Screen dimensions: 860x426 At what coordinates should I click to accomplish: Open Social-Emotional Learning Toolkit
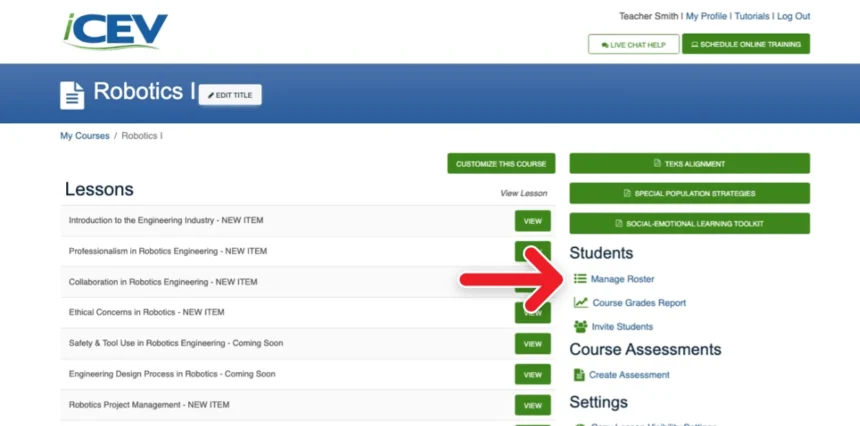pos(689,223)
